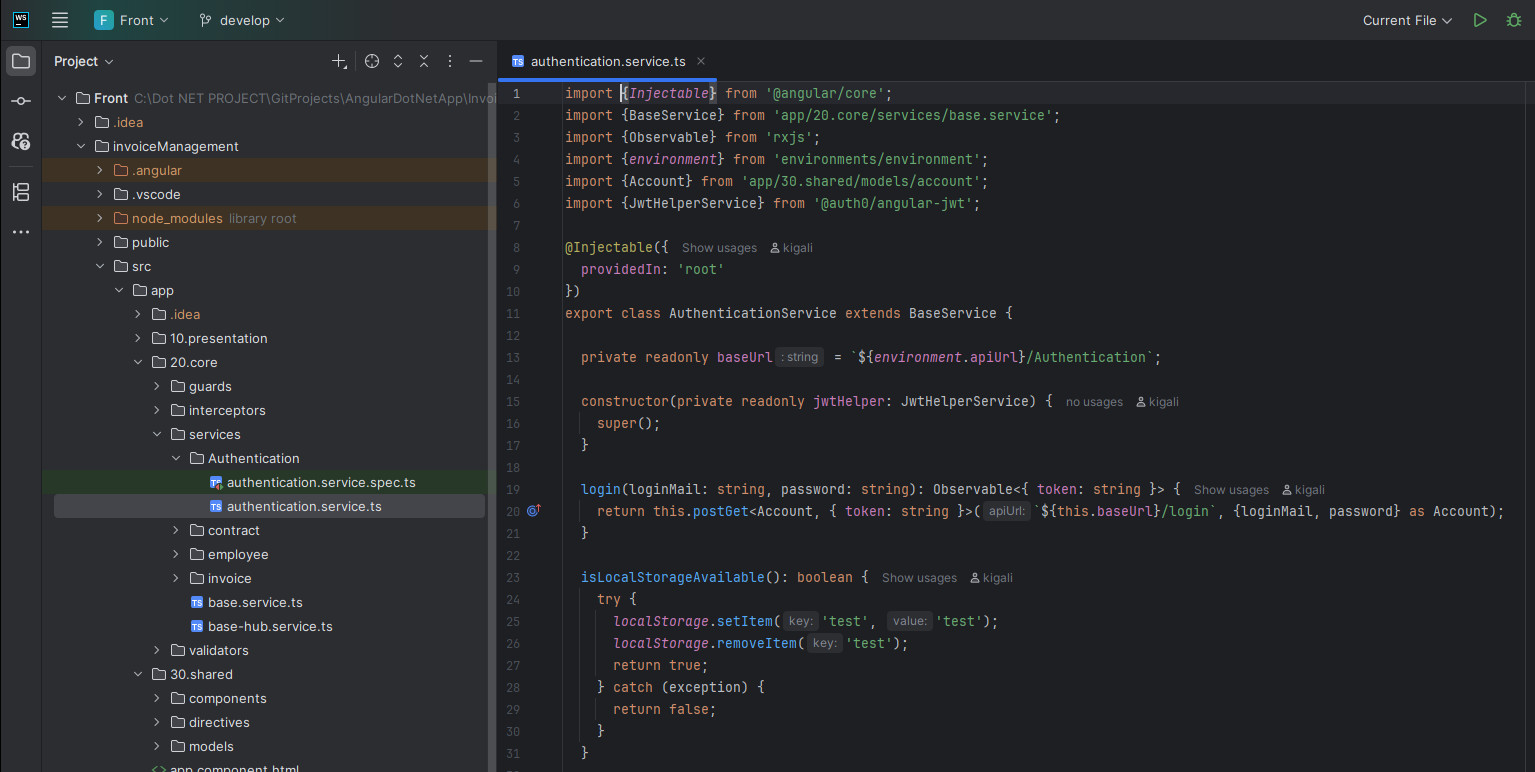This screenshot has width=1535, height=772.
Task: Click the app folder row
Action: point(269,290)
